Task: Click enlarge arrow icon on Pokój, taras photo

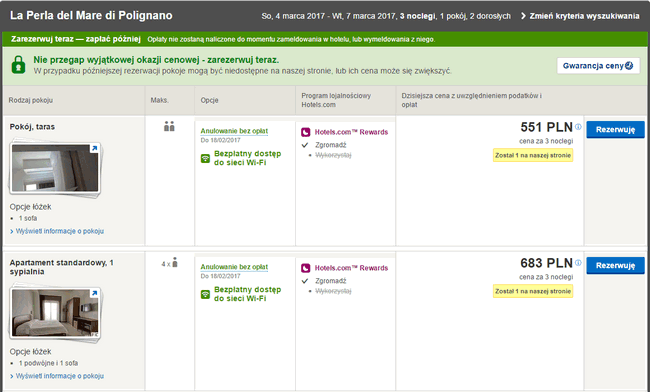Action: pos(94,148)
